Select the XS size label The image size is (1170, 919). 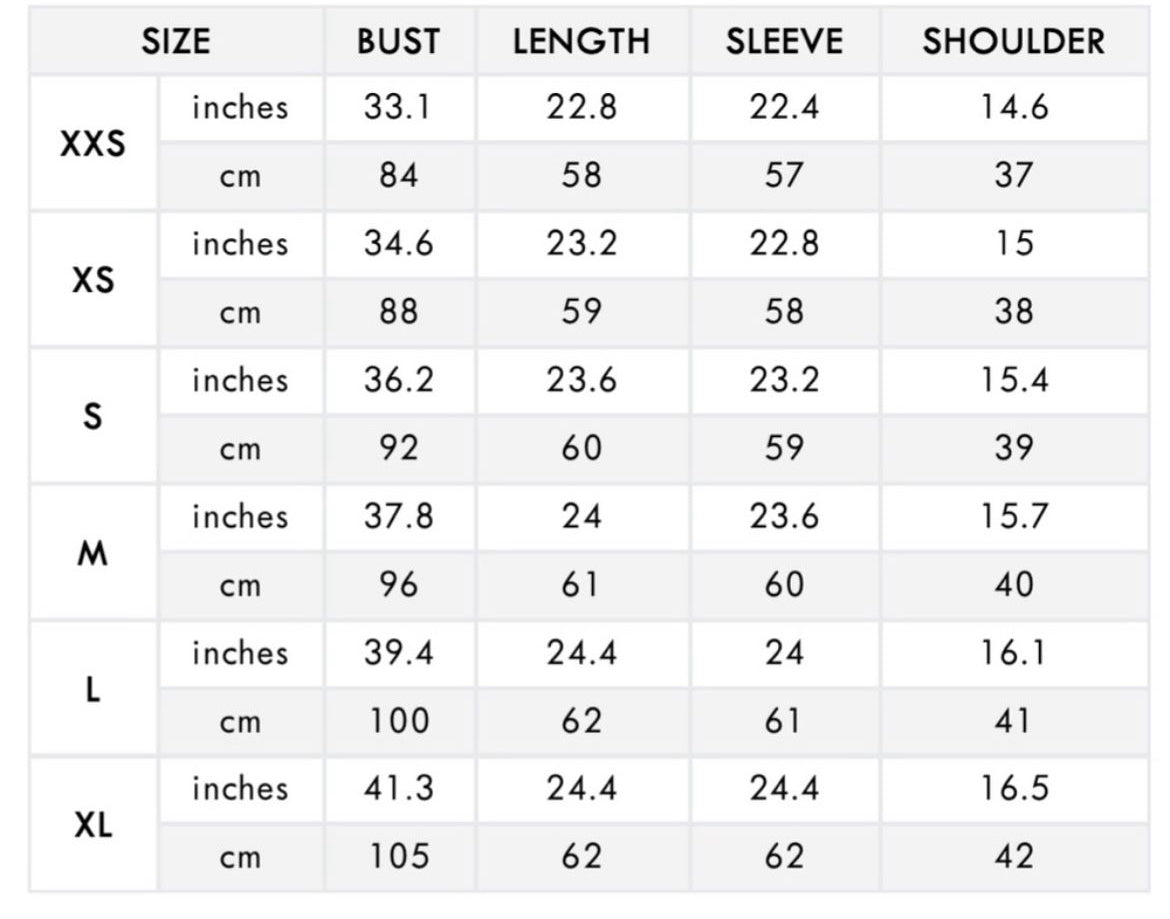(93, 280)
